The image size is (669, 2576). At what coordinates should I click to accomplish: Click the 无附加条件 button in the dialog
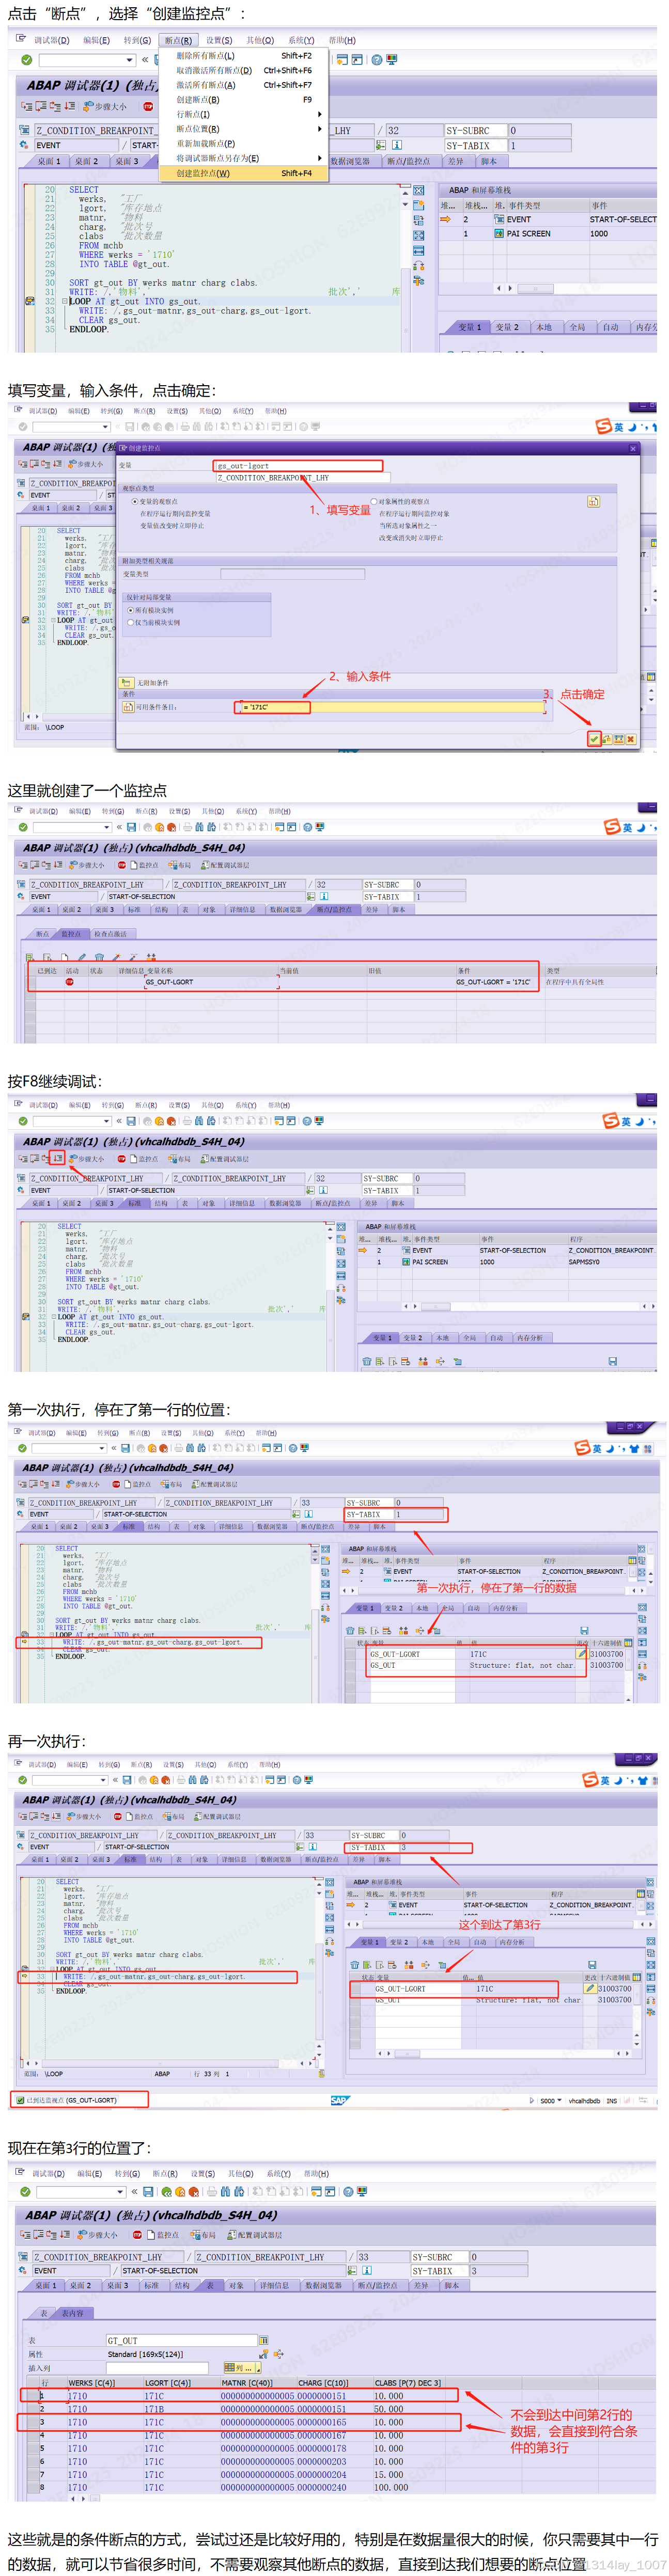pos(126,683)
